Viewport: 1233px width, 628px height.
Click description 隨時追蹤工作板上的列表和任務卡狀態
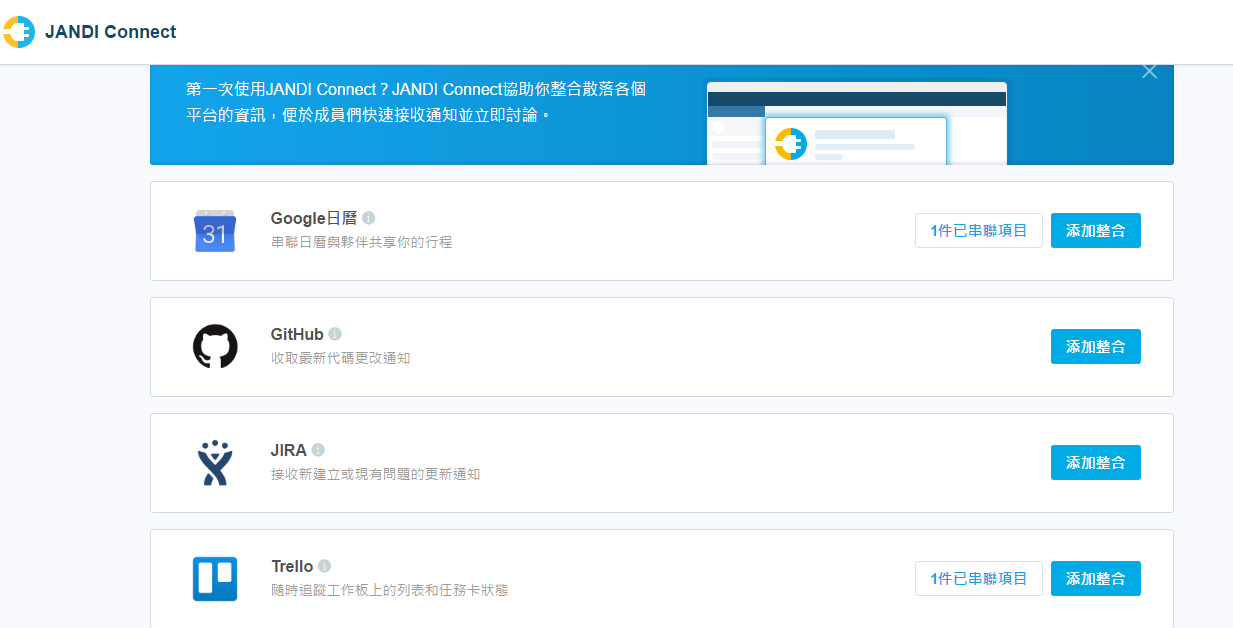click(x=389, y=590)
